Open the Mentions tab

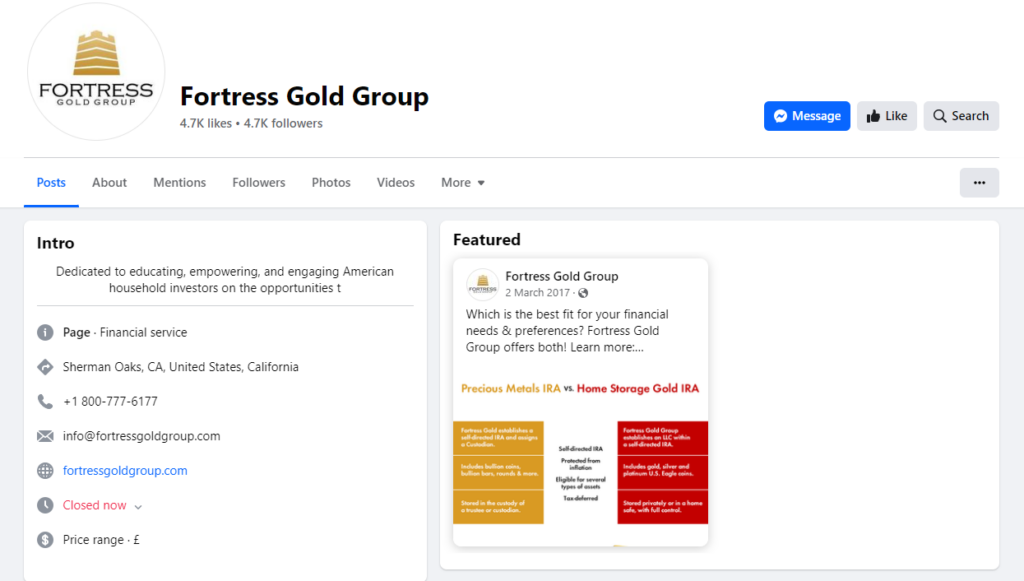tap(180, 183)
